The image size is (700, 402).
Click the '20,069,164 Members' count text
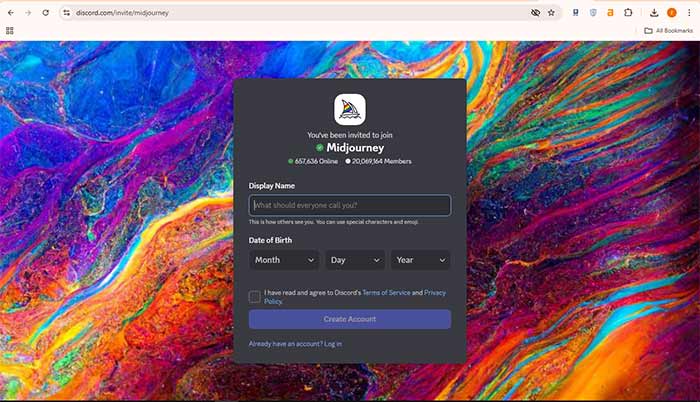click(382, 161)
